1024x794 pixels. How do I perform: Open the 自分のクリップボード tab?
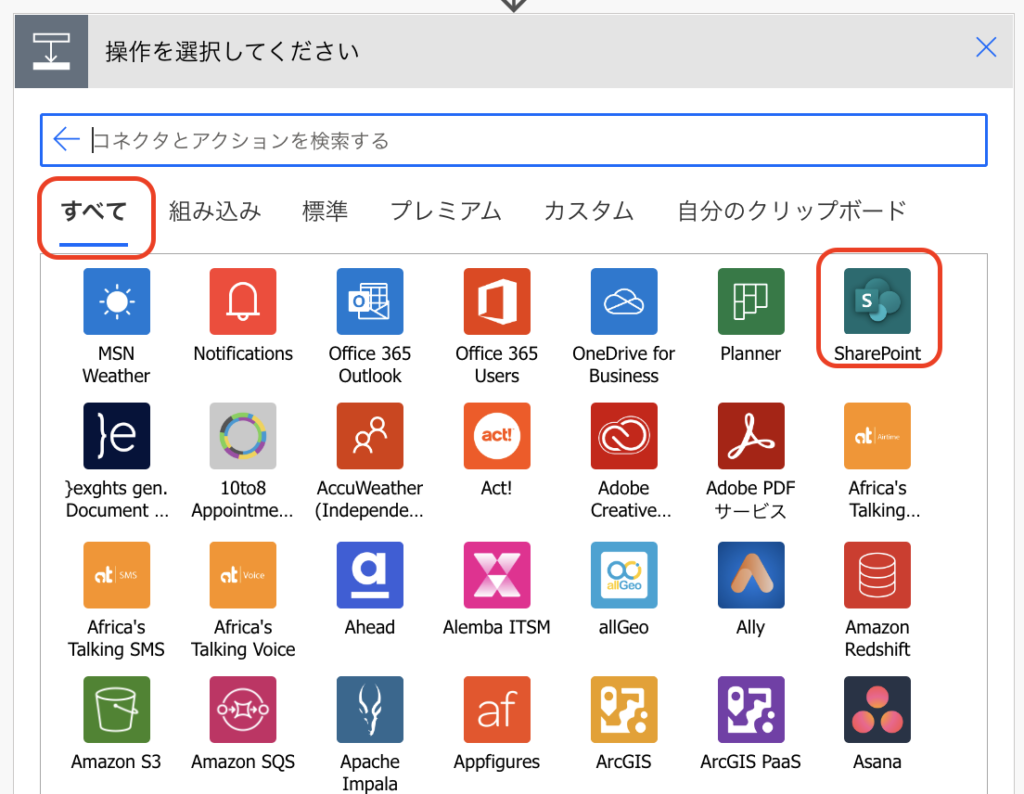point(792,212)
